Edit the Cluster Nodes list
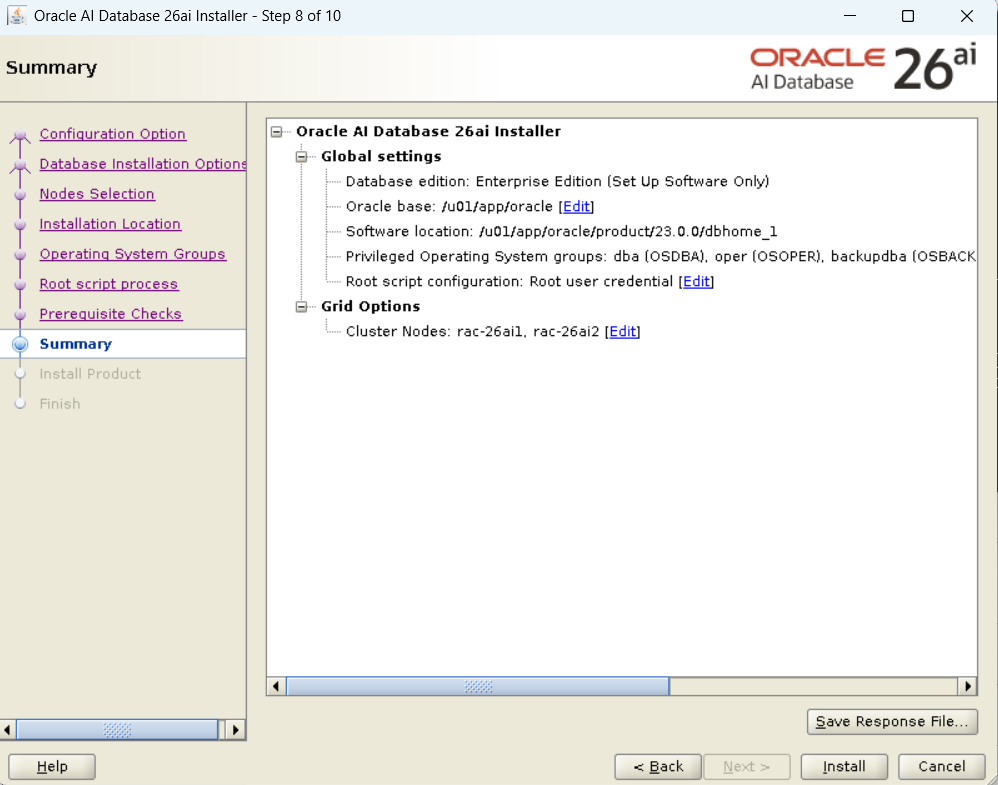 tap(622, 332)
